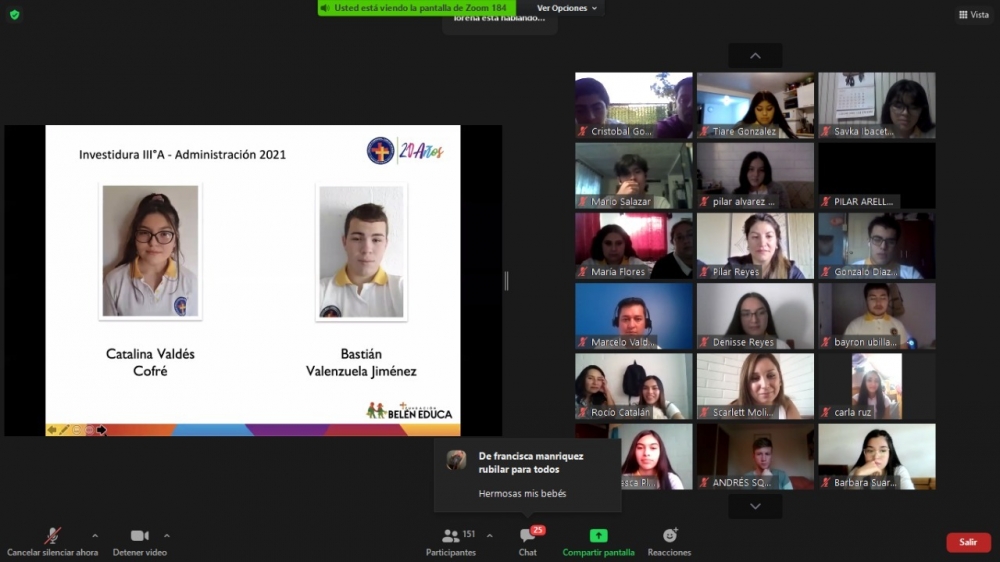The height and width of the screenshot is (562, 1000).
Task: Toggle camera with Detener video
Action: click(x=140, y=542)
